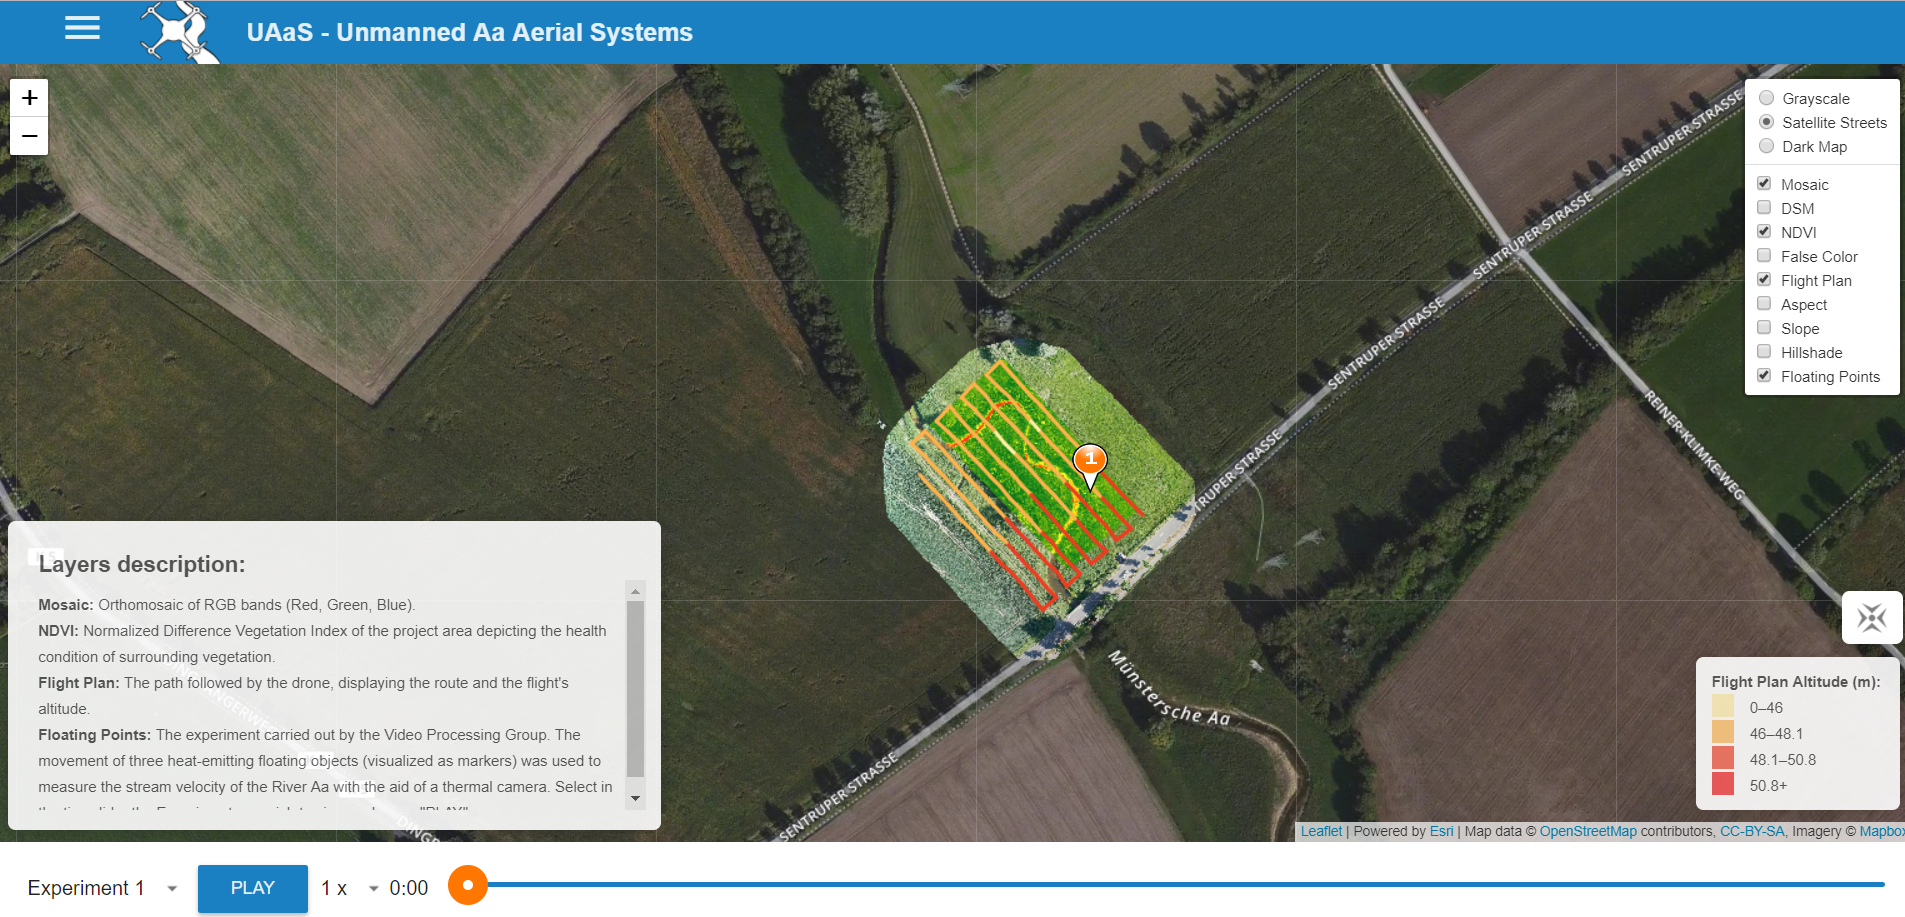
Task: Open the Leaflet attribution link
Action: click(x=1321, y=831)
